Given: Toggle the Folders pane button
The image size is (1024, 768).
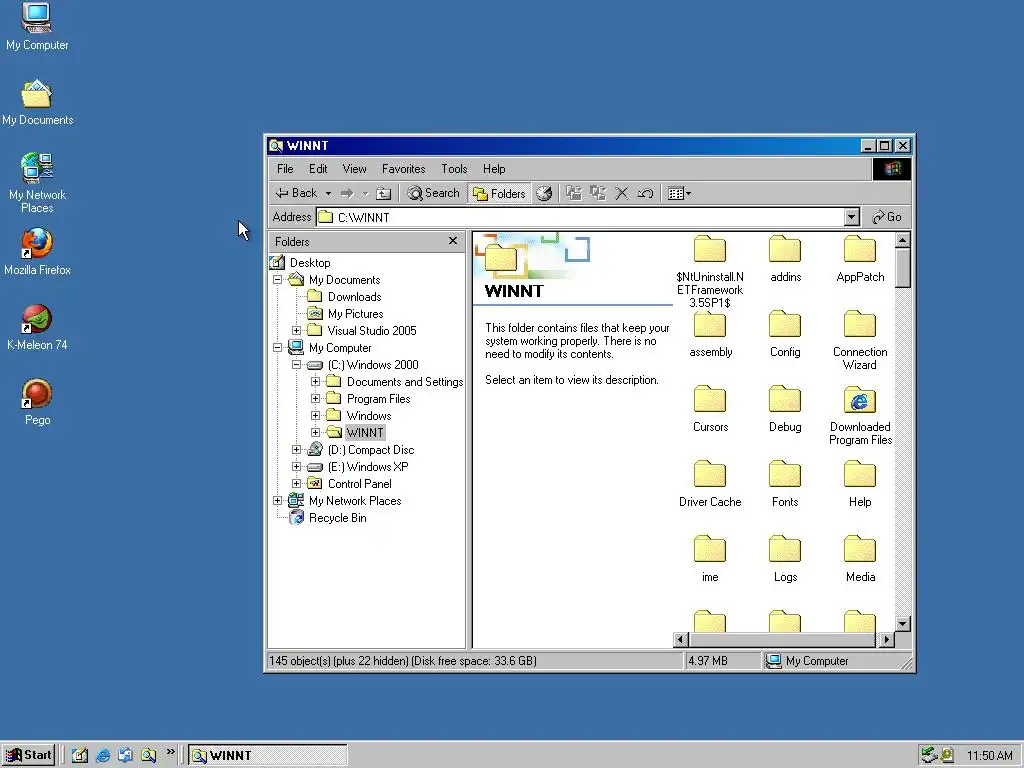Looking at the screenshot, I should click(500, 193).
